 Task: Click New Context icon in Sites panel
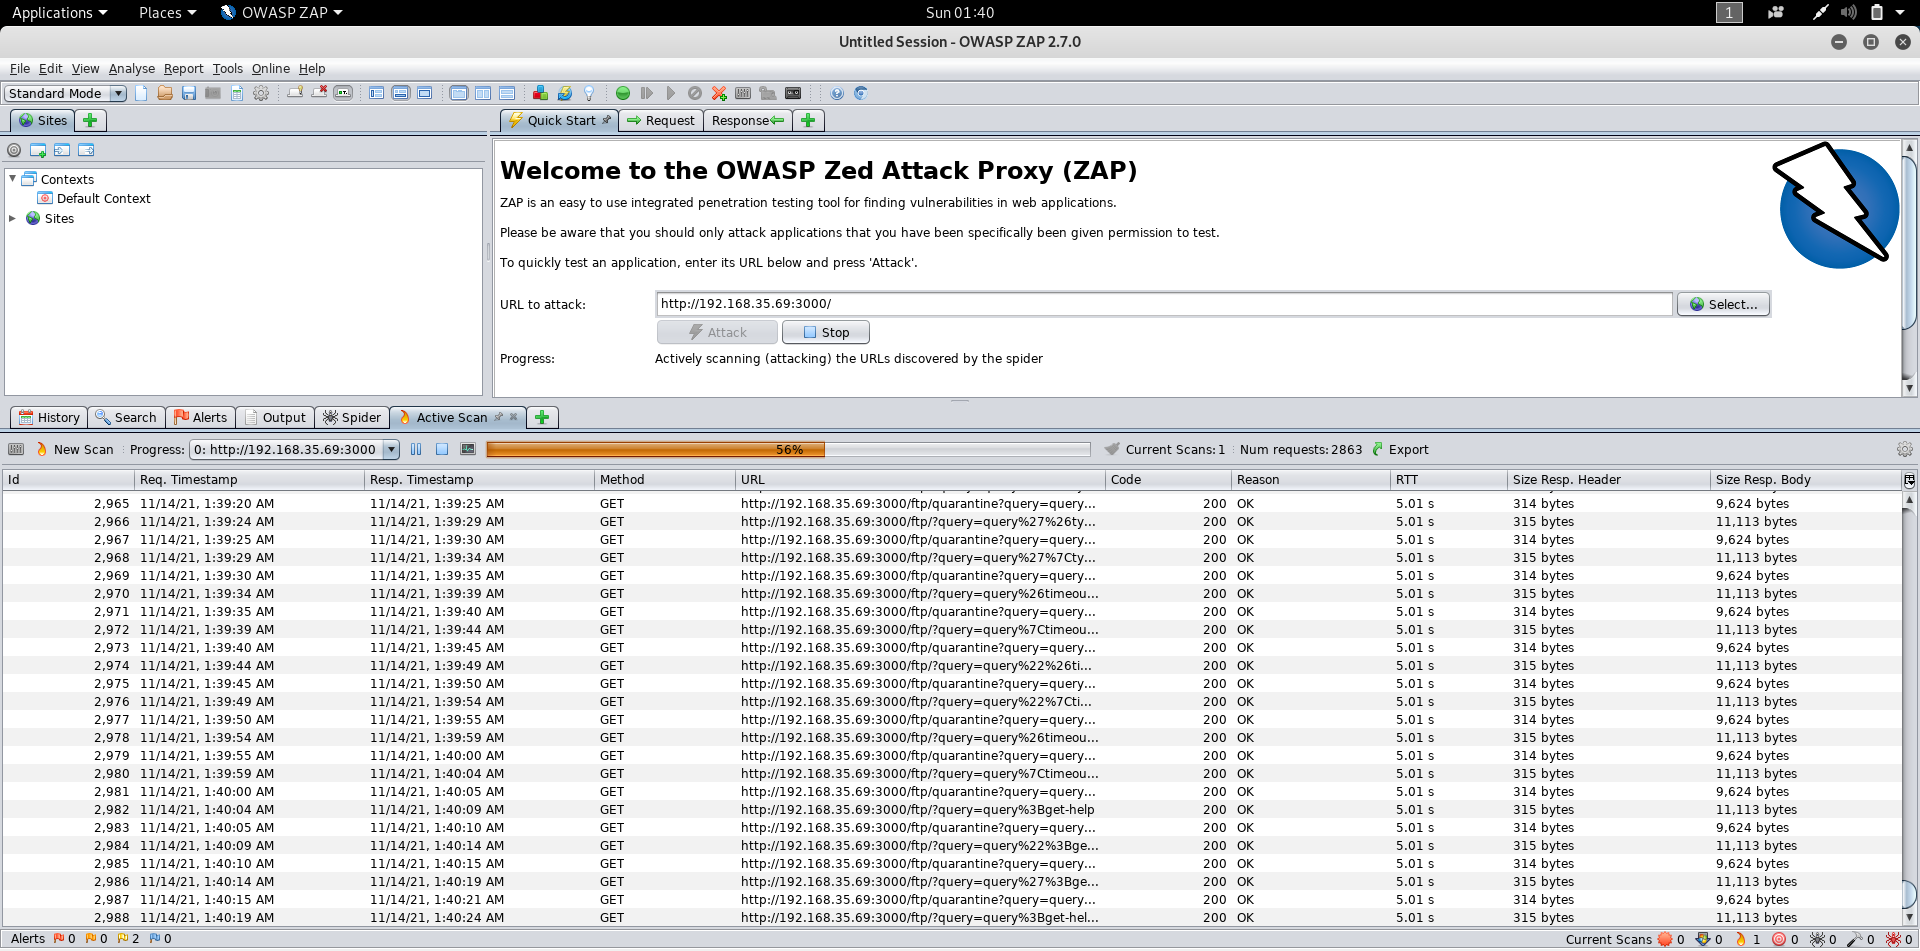click(x=38, y=150)
